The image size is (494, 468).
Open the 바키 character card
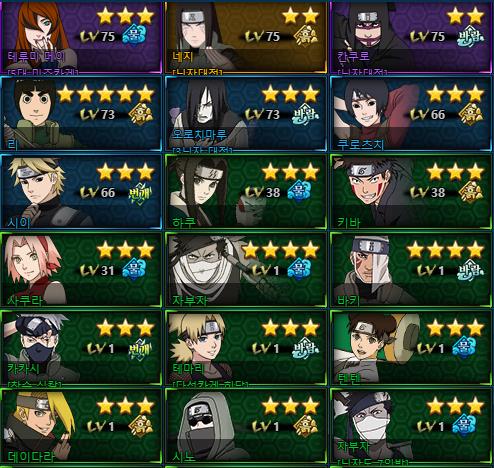tap(411, 270)
